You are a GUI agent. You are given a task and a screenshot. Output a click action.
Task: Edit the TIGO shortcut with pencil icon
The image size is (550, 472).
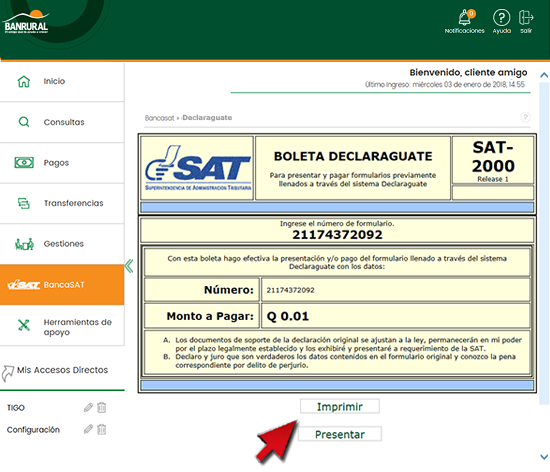click(x=88, y=407)
